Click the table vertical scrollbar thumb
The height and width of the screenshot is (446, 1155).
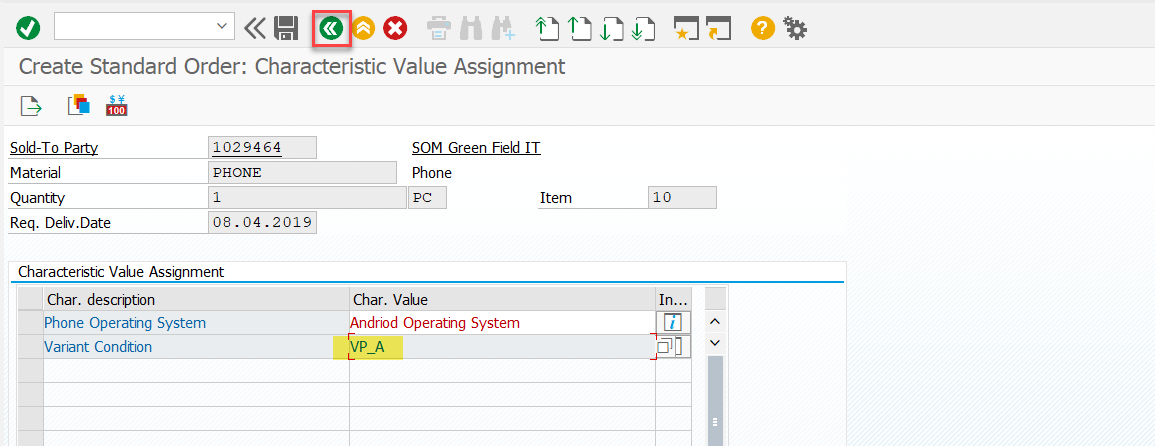(x=715, y=400)
